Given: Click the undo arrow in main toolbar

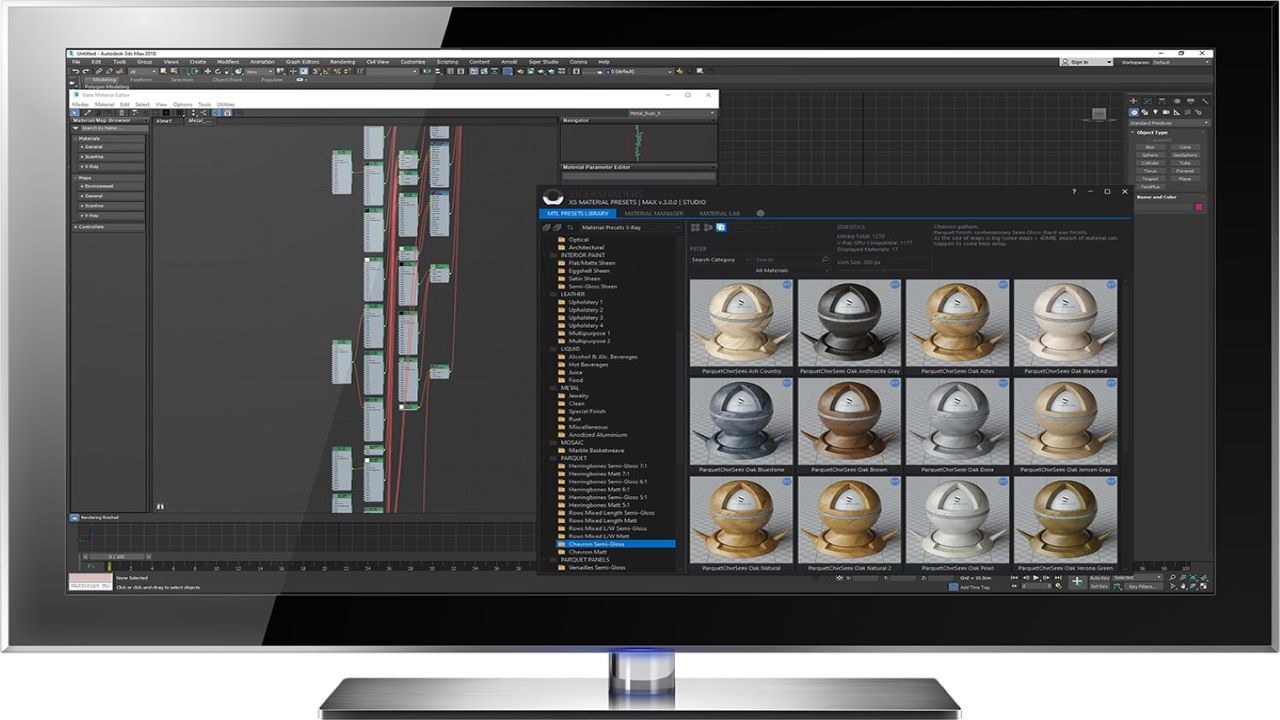Looking at the screenshot, I should (75, 71).
